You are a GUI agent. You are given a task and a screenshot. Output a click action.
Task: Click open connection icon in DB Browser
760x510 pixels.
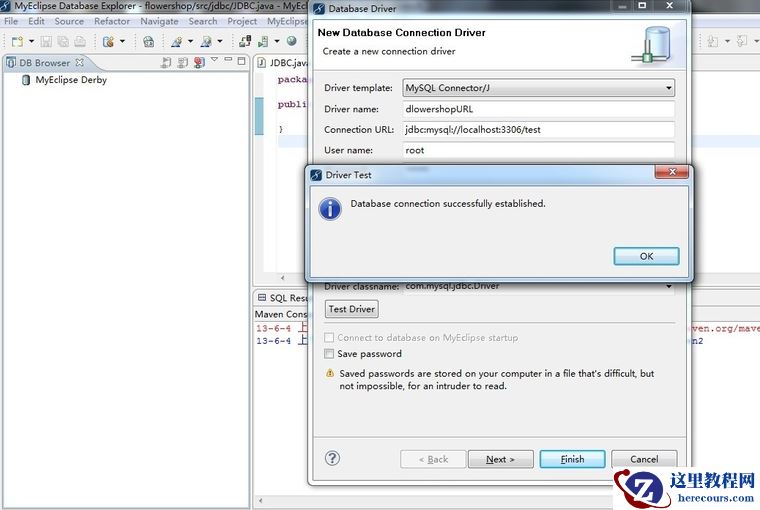pyautogui.click(x=166, y=62)
